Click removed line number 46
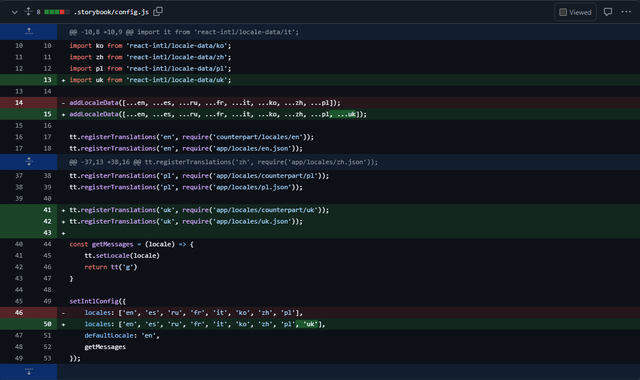 19,313
